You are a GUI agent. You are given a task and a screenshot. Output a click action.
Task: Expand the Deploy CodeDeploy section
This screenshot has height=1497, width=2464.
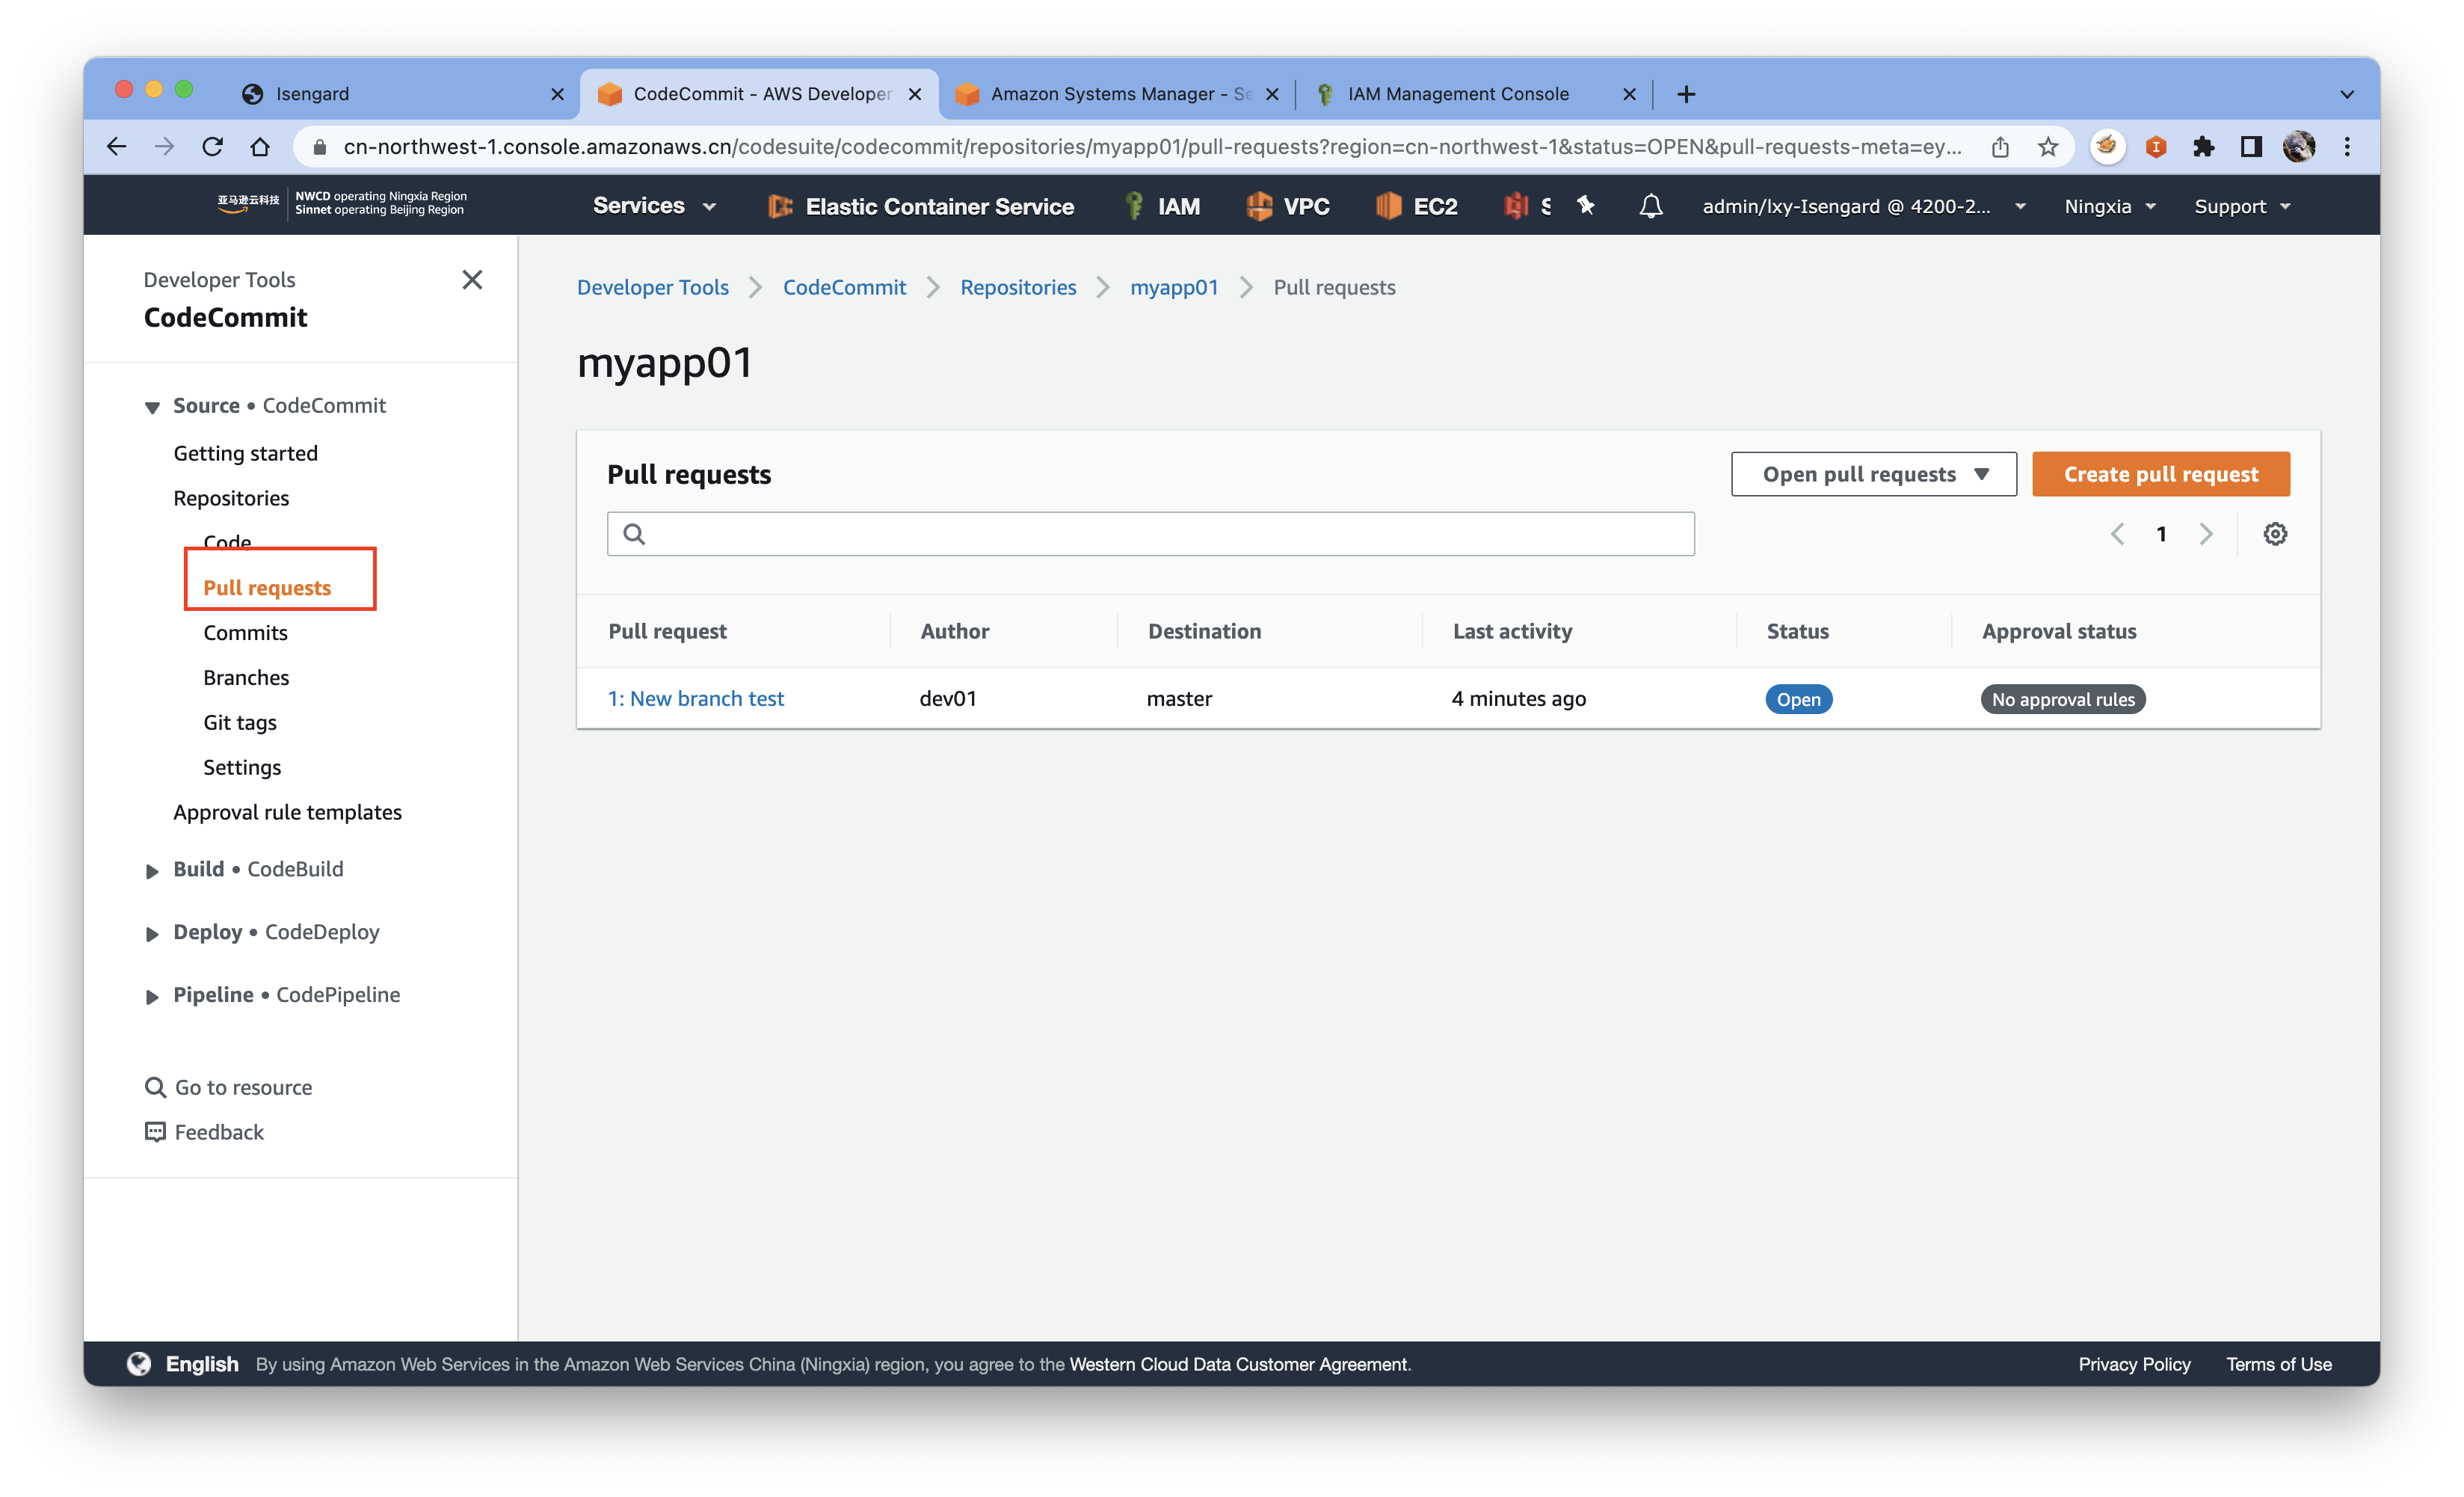point(152,933)
